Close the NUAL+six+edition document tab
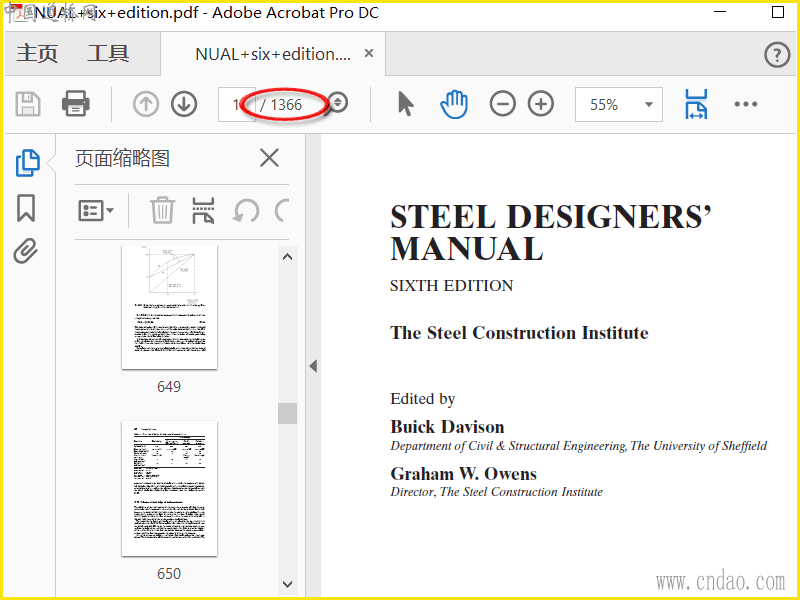The width and height of the screenshot is (800, 600). (x=369, y=53)
